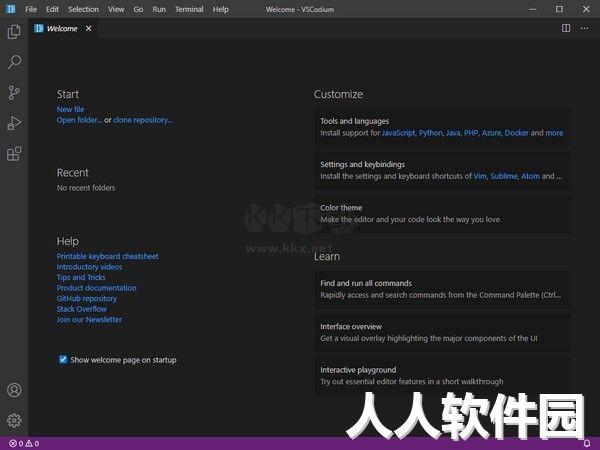This screenshot has width=600, height=450.
Task: Click the notifications bell in status bar
Action: 587,443
